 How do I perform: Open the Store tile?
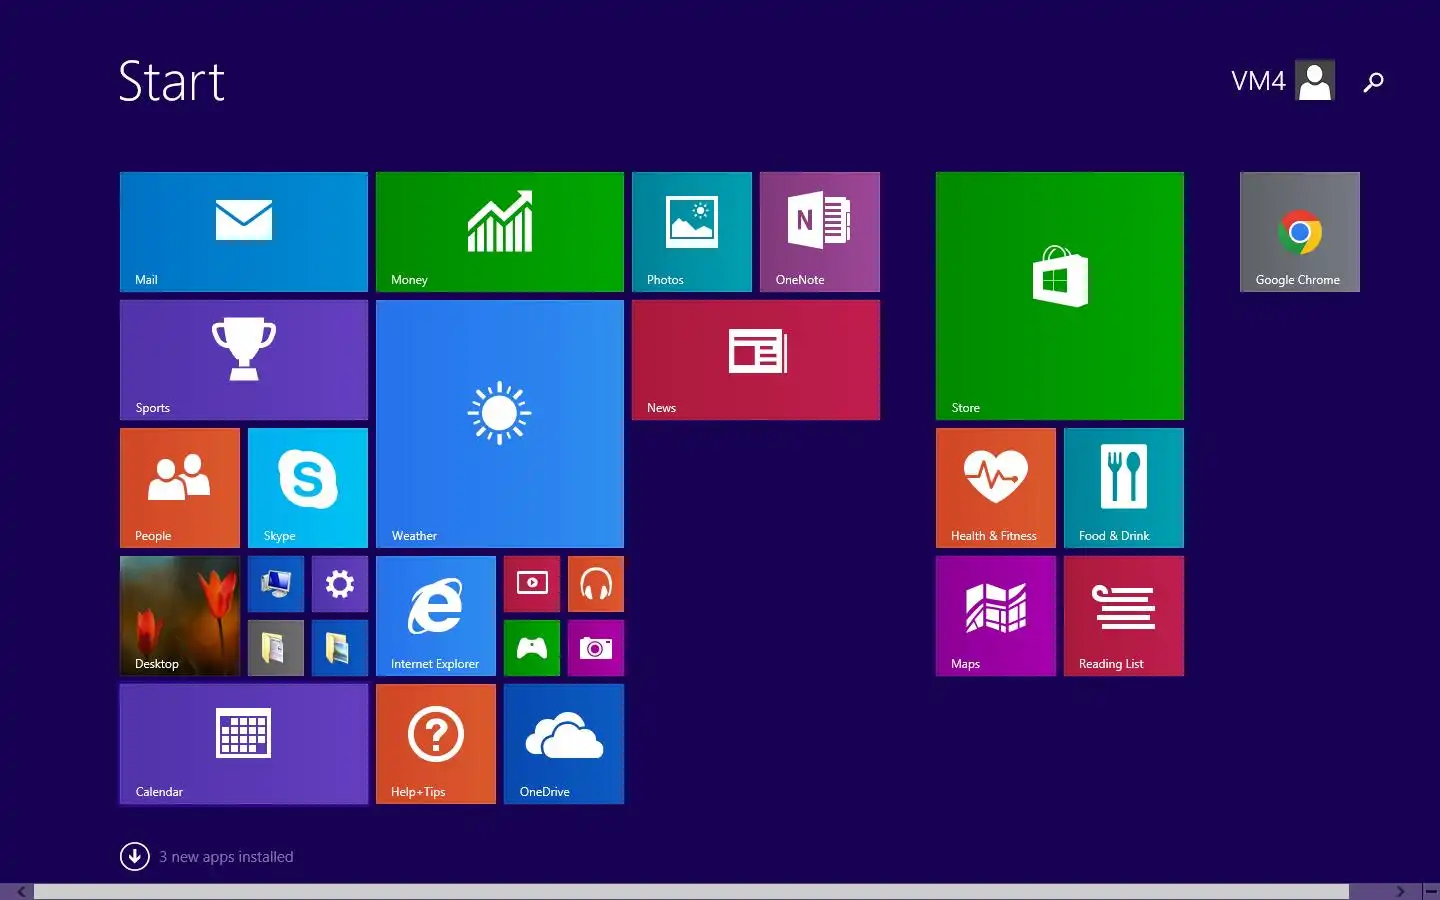coord(1060,296)
